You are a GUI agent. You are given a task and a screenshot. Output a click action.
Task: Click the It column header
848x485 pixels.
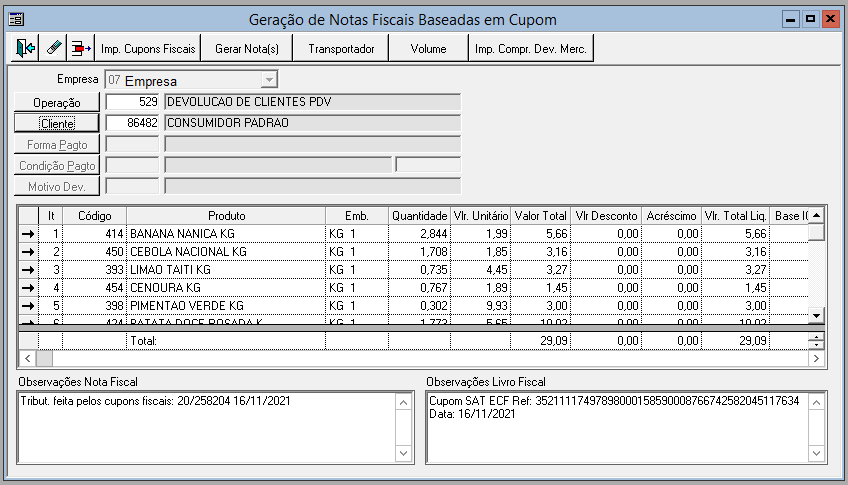tap(51, 216)
